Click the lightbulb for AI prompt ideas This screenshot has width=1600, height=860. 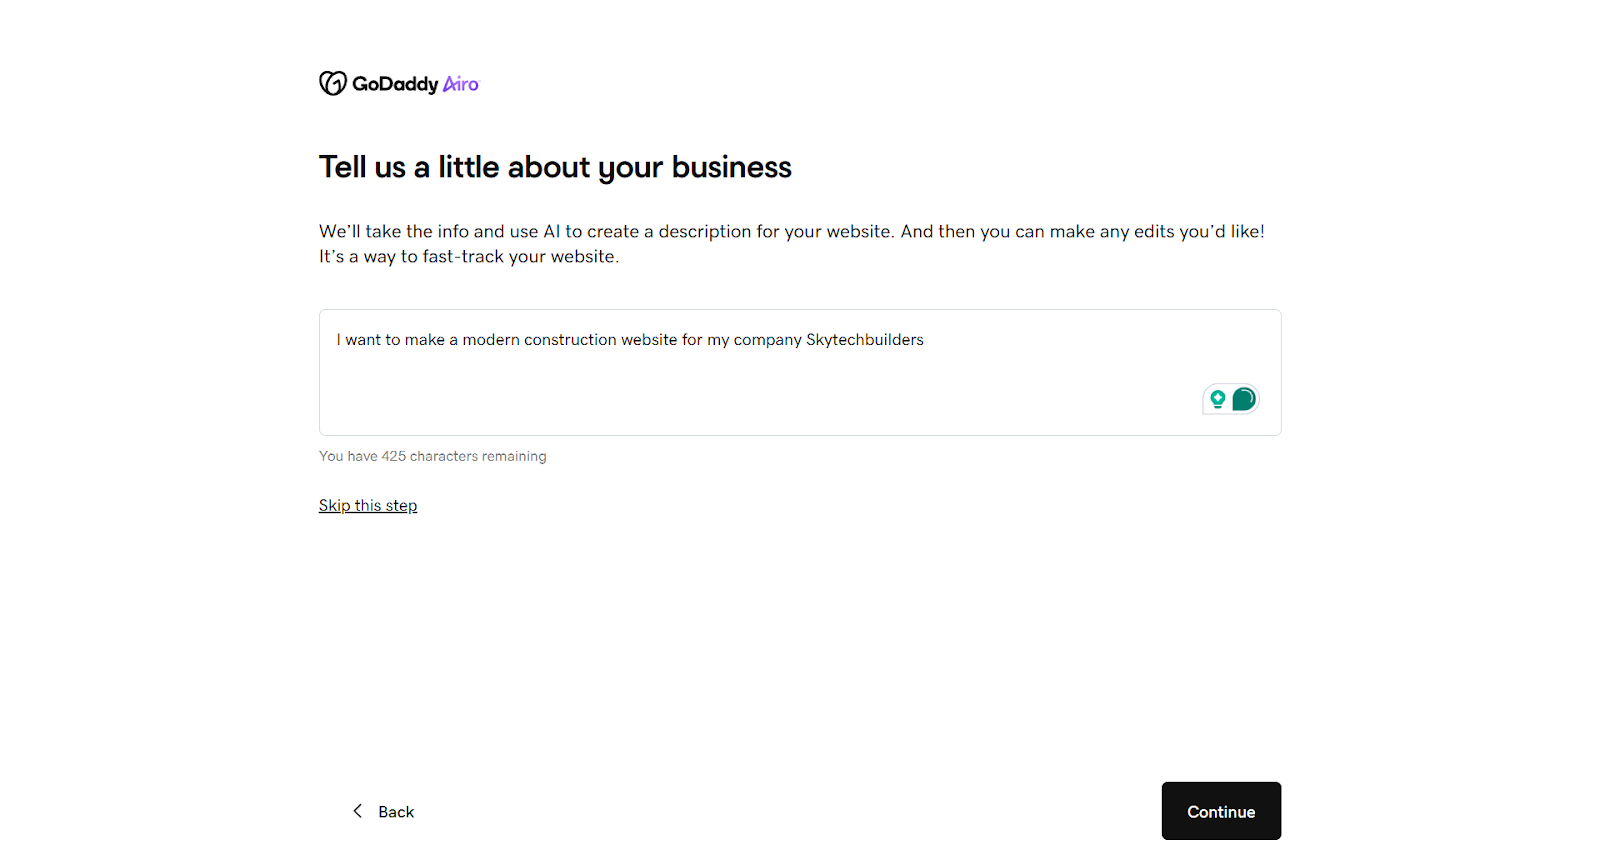pos(1217,398)
